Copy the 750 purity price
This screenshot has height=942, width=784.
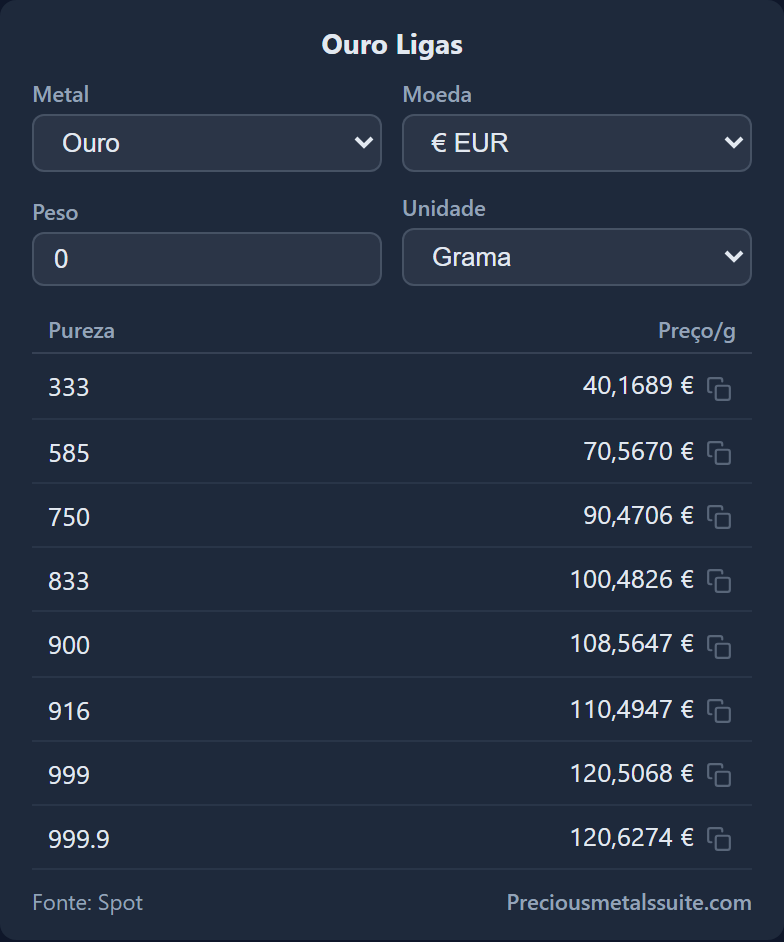coord(719,517)
